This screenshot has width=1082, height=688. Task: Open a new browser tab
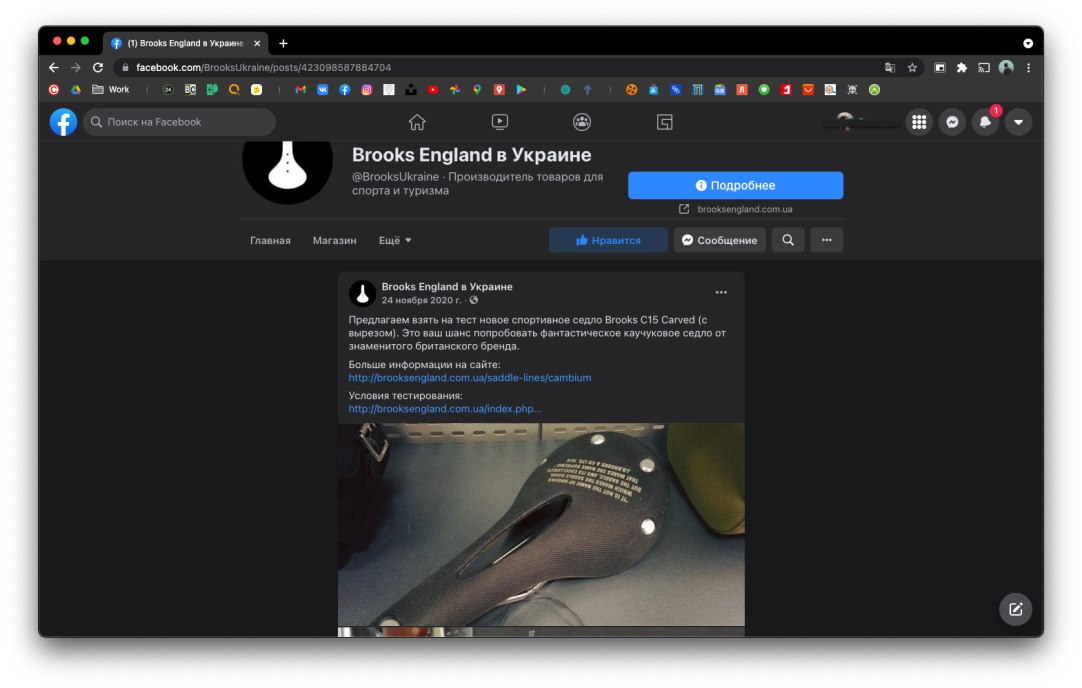point(283,43)
